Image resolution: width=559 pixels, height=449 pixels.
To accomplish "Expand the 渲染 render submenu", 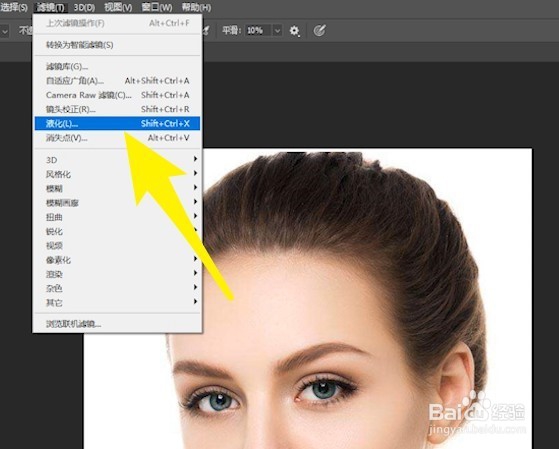I will pyautogui.click(x=117, y=274).
